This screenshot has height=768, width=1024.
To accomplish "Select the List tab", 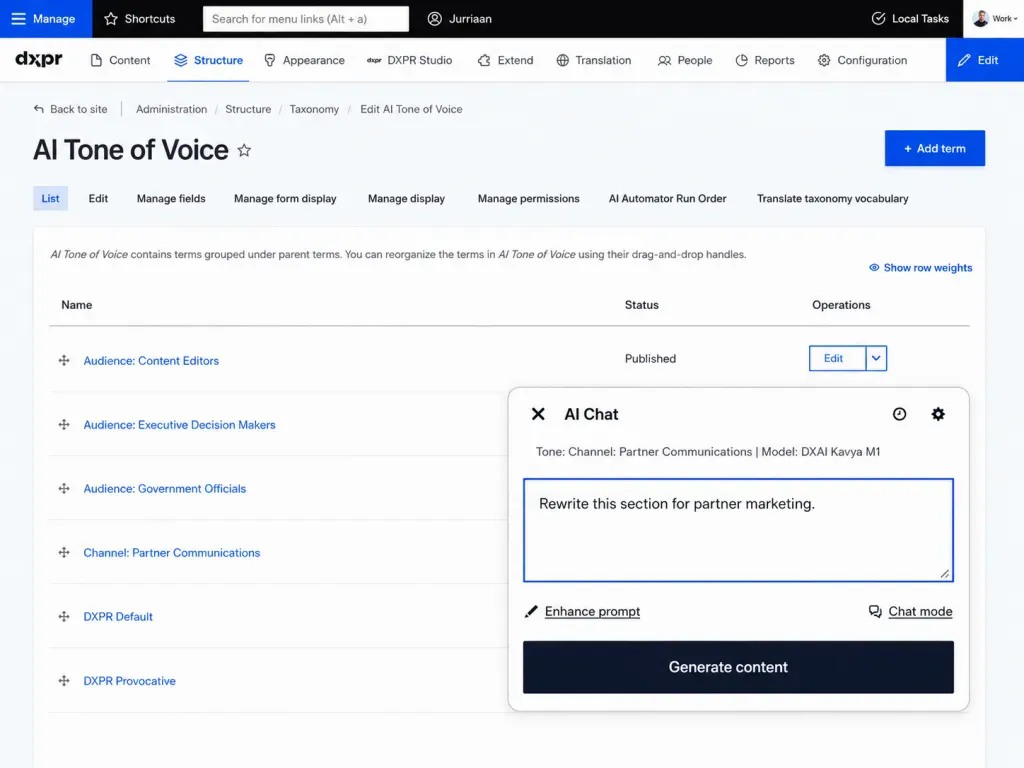I will (50, 199).
